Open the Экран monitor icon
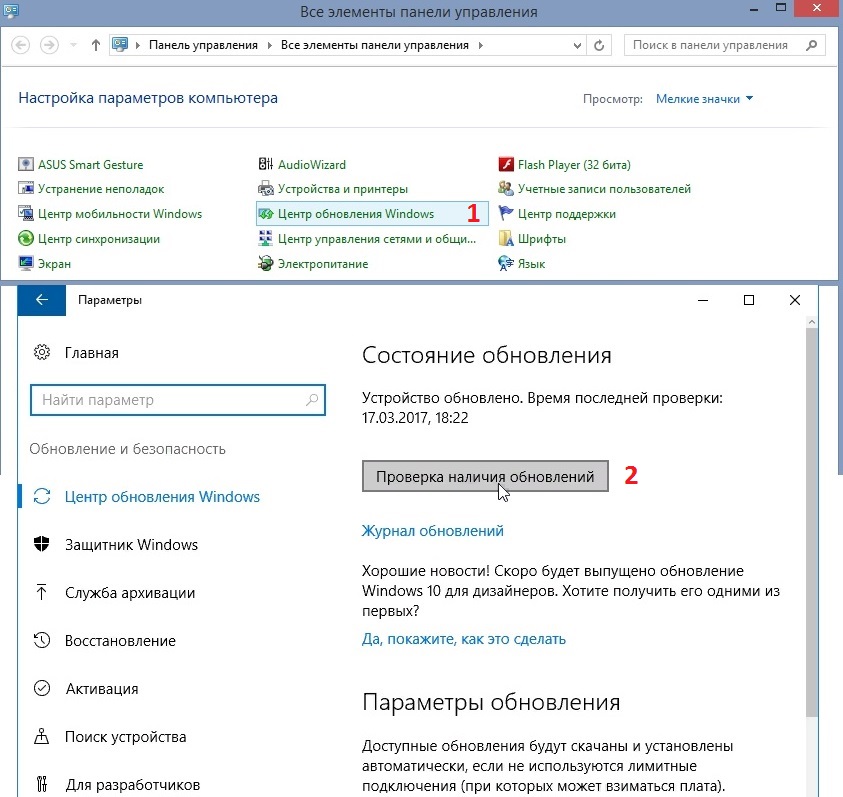The width and height of the screenshot is (843, 797). click(x=26, y=263)
